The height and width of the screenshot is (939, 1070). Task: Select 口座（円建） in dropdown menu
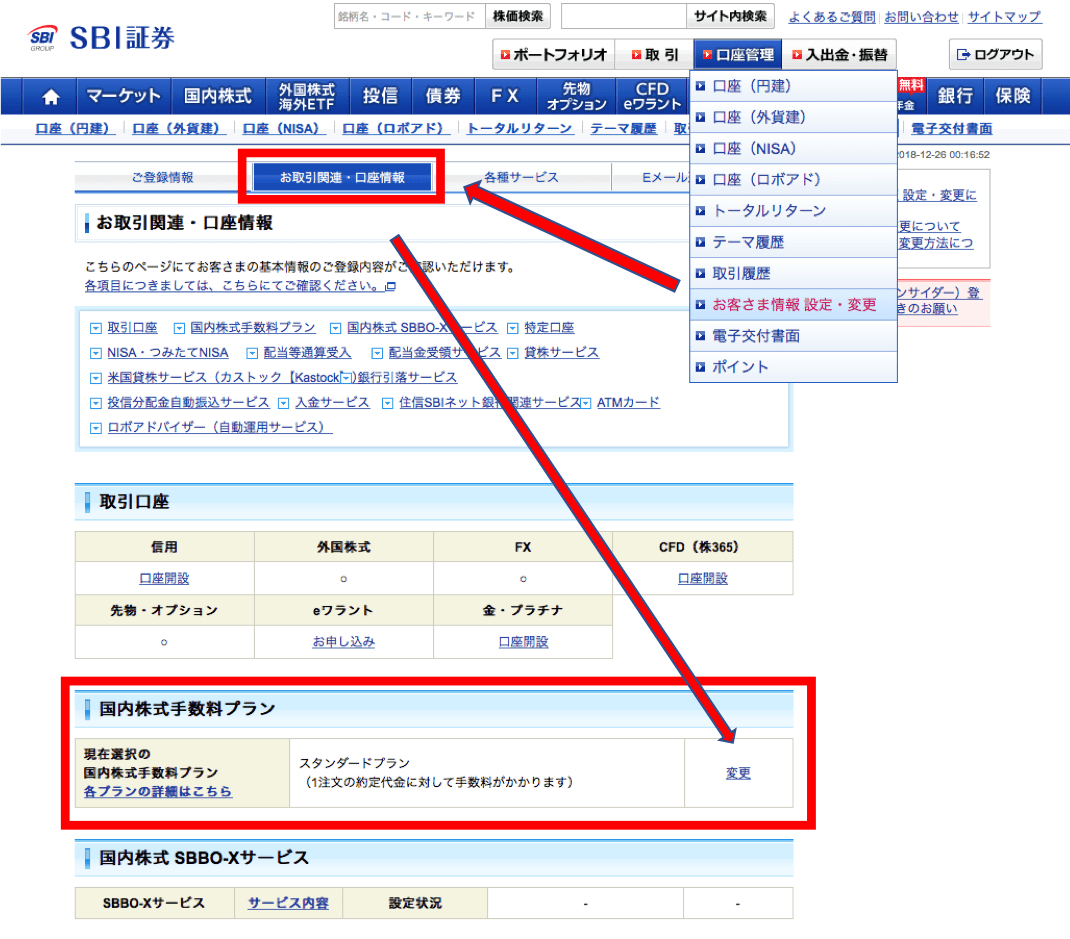tap(793, 86)
